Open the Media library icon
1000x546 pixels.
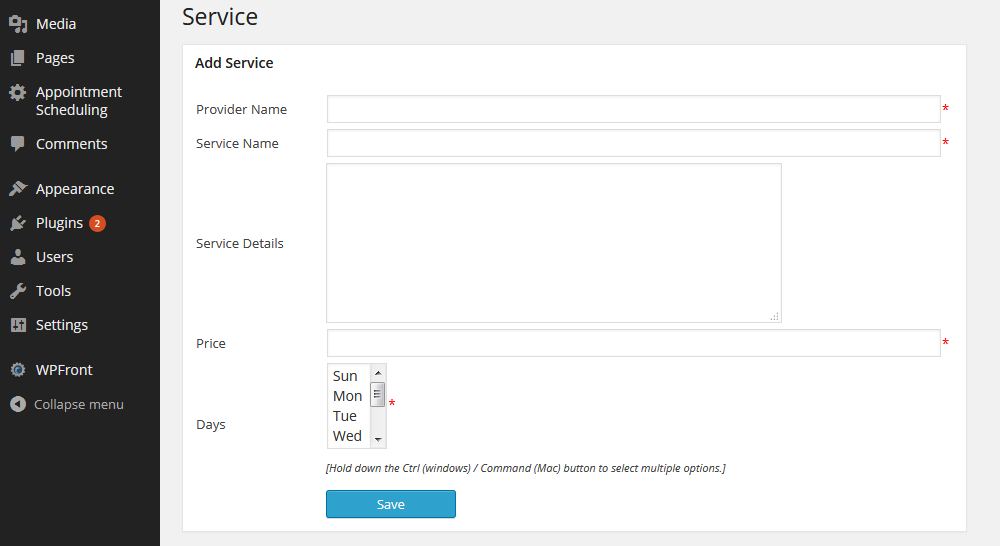pos(18,24)
